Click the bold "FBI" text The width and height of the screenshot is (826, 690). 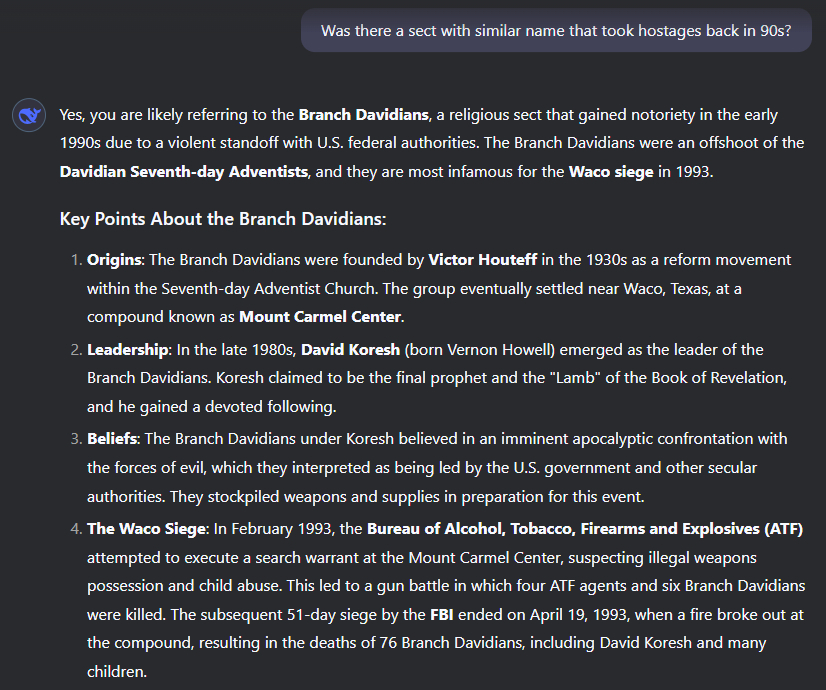(x=441, y=615)
